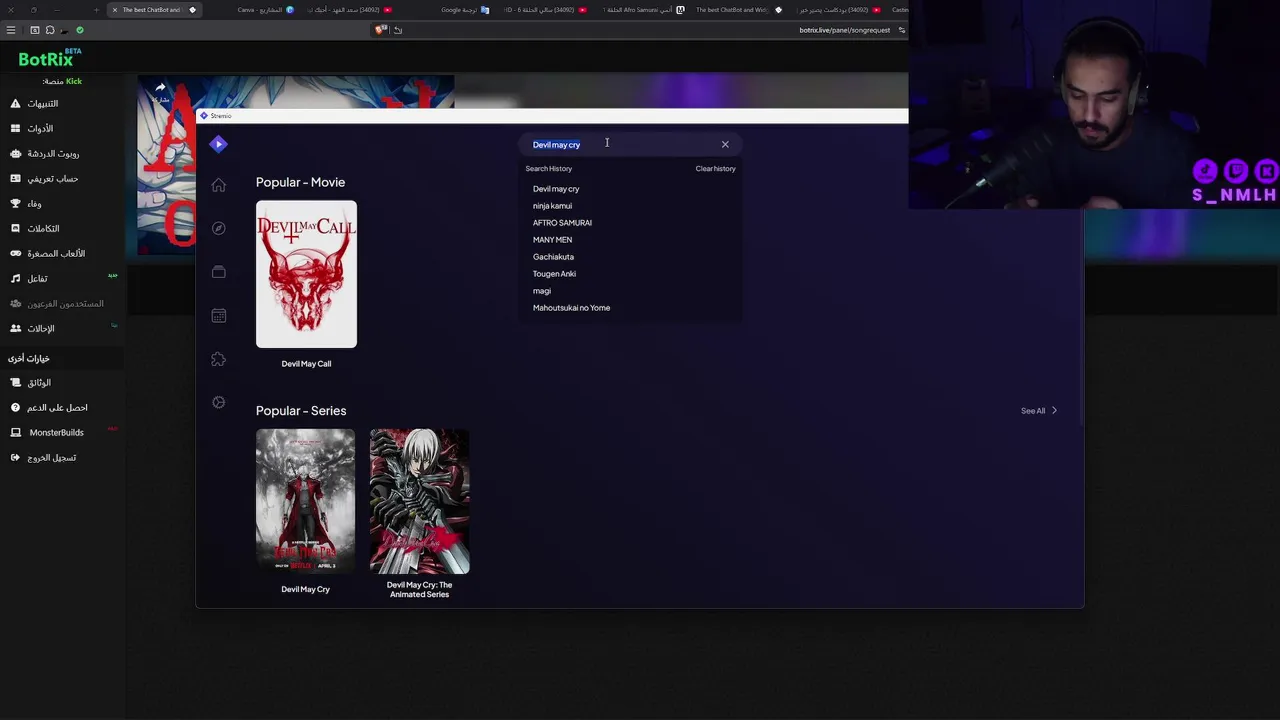Open the alerts (التنبيهات) warning icon

pos(15,103)
